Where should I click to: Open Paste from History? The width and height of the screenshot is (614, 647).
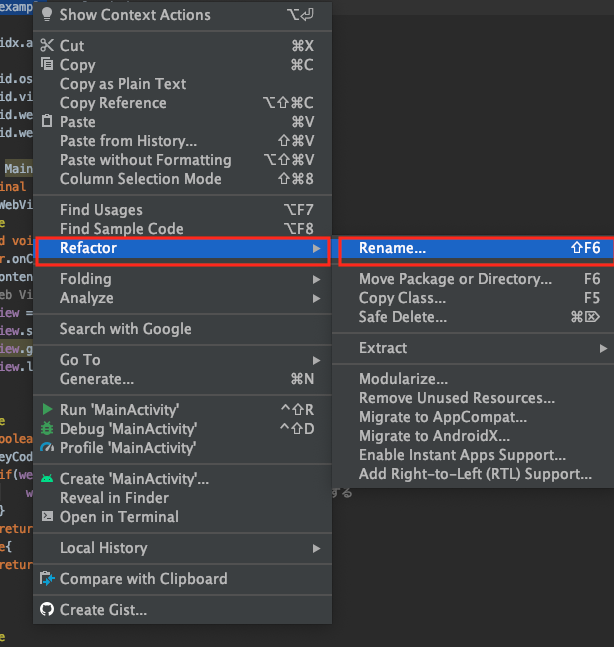click(182, 141)
